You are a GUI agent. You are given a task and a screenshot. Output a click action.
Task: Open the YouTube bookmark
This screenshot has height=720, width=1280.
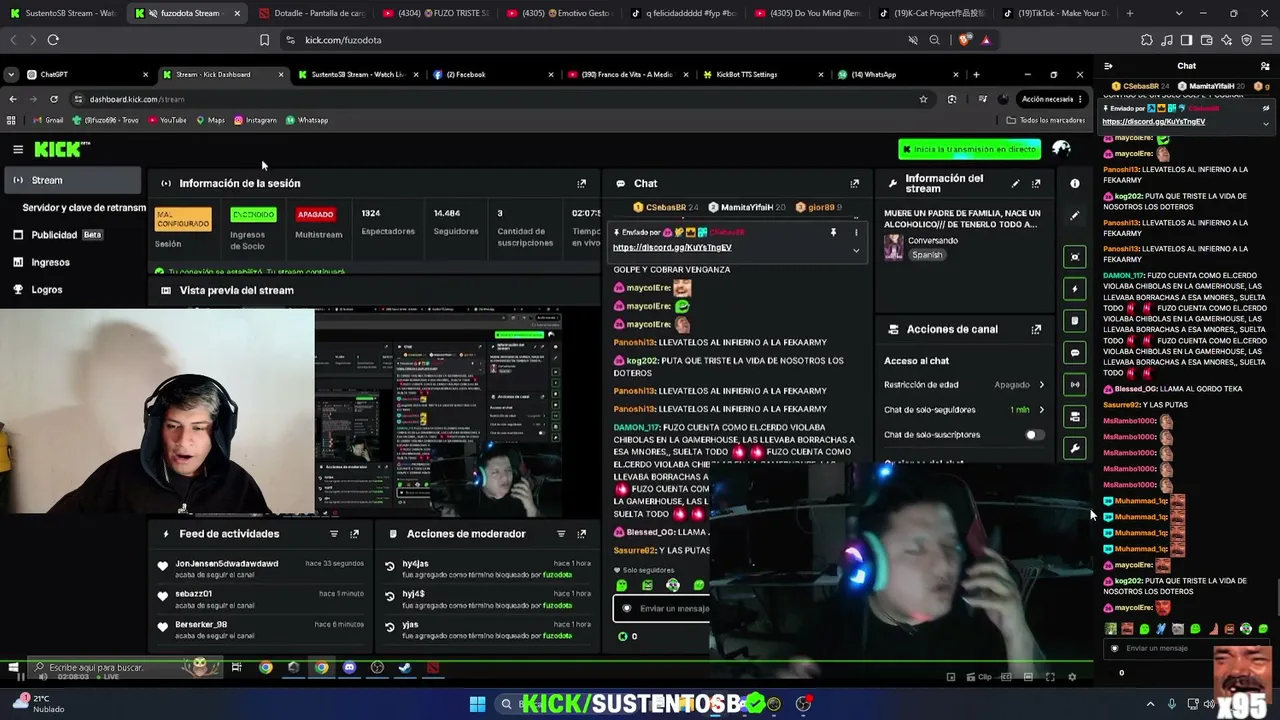click(167, 120)
